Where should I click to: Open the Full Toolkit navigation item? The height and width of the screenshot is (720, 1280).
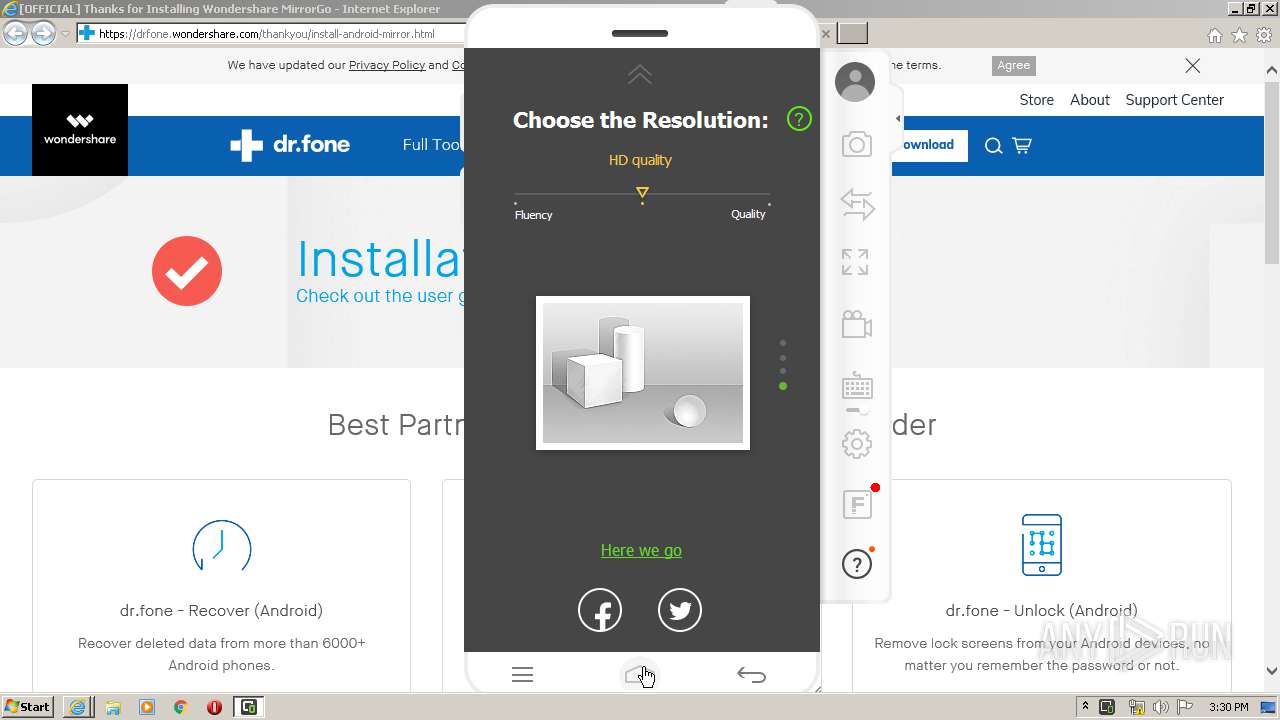(x=433, y=145)
